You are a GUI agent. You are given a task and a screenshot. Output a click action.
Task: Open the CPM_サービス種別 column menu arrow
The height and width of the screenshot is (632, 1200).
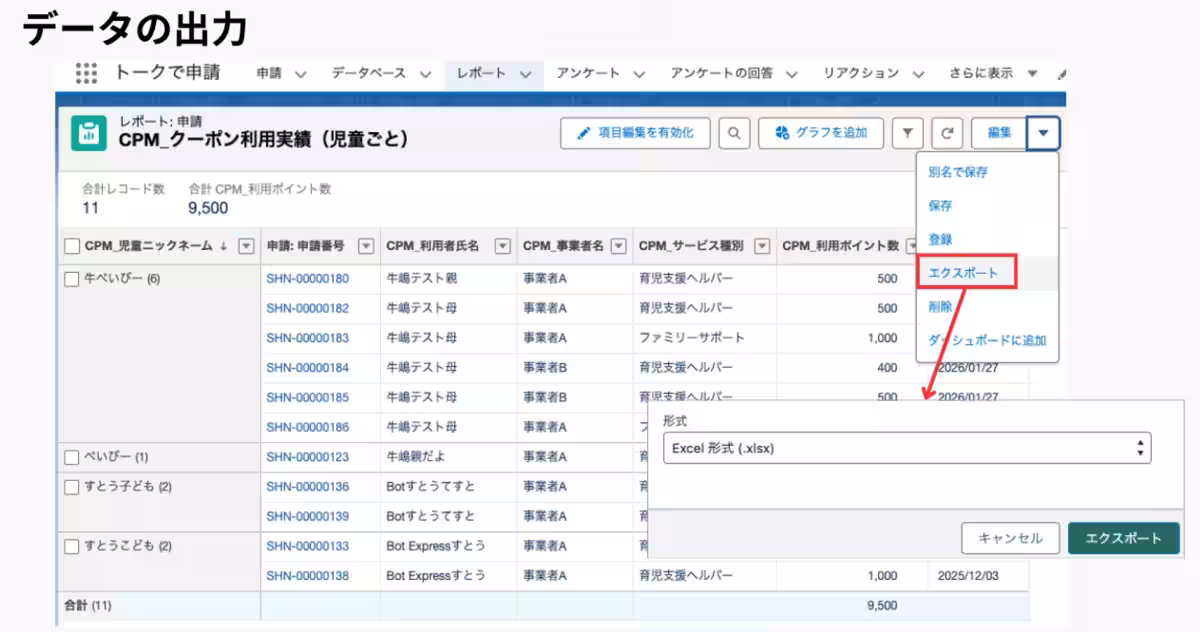click(762, 247)
